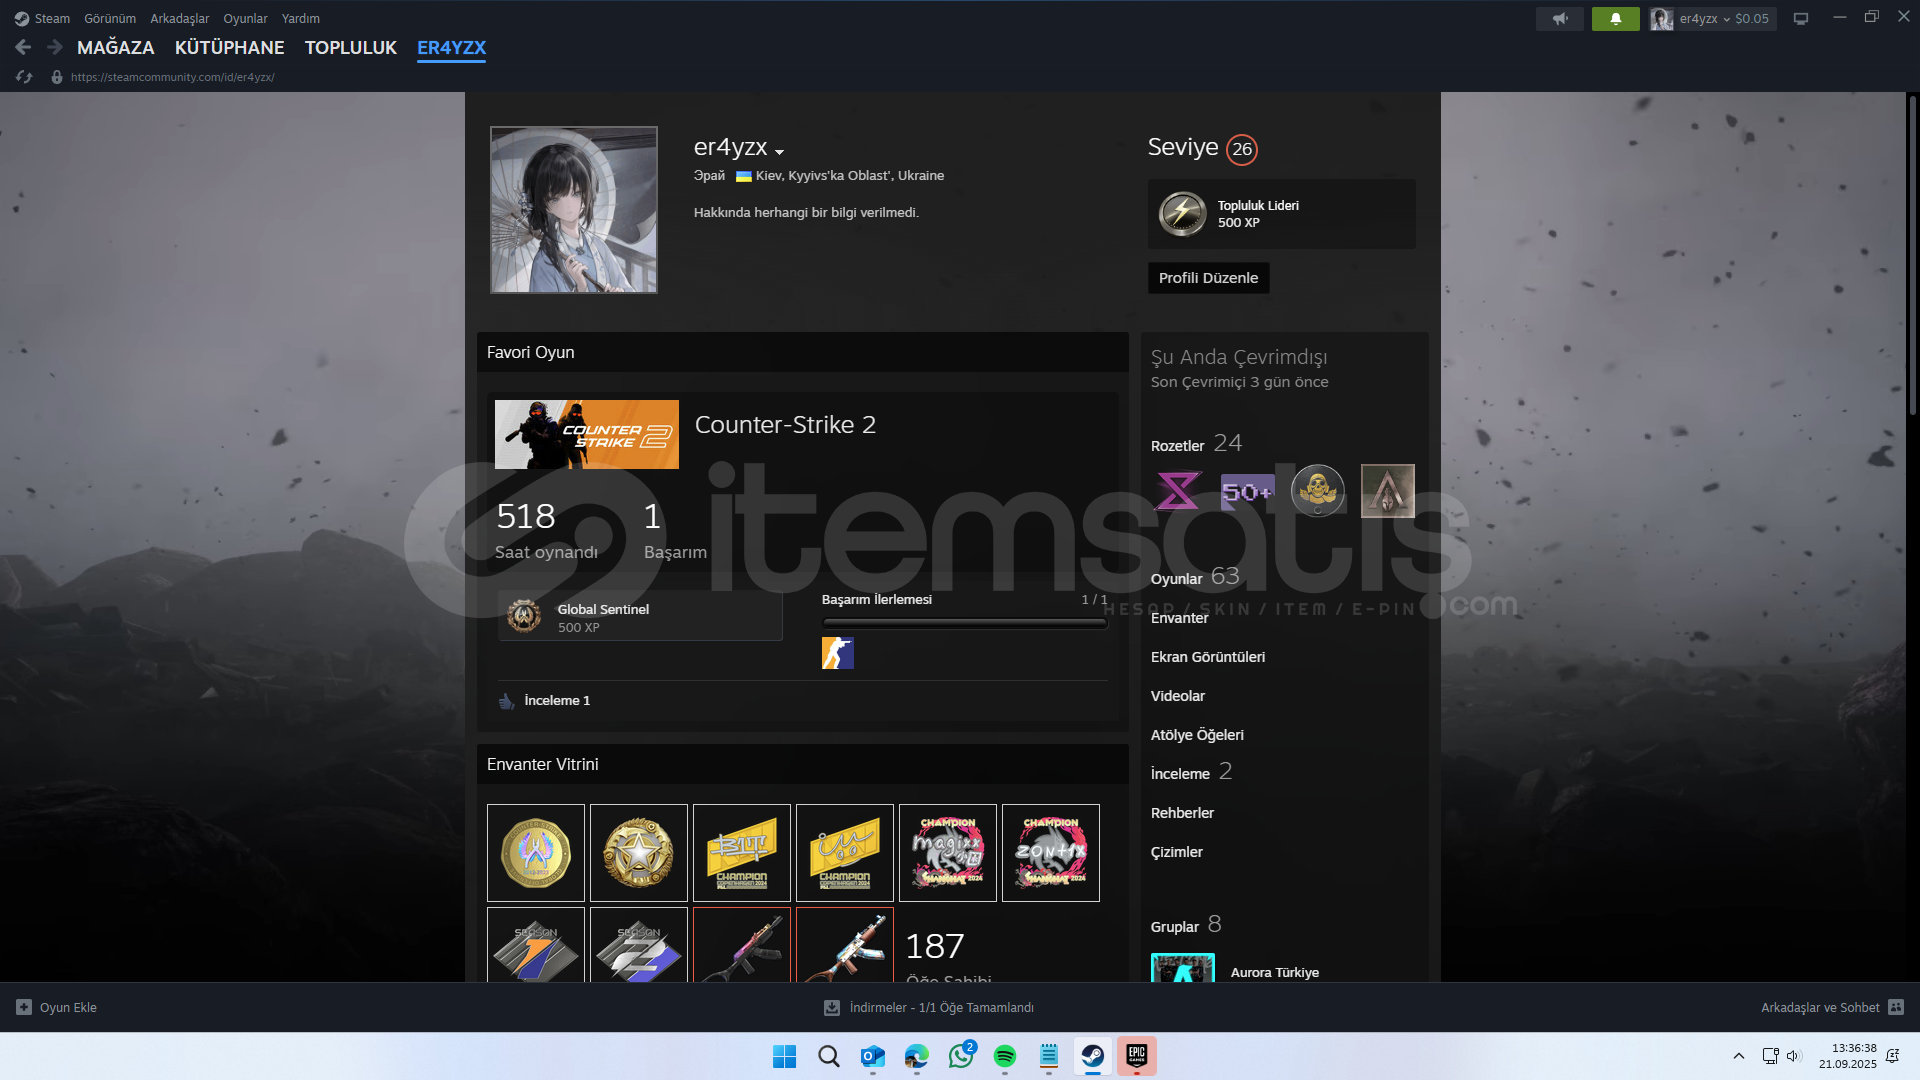The width and height of the screenshot is (1920, 1080).
Task: Open the Global Sentinel badge icon
Action: (524, 616)
